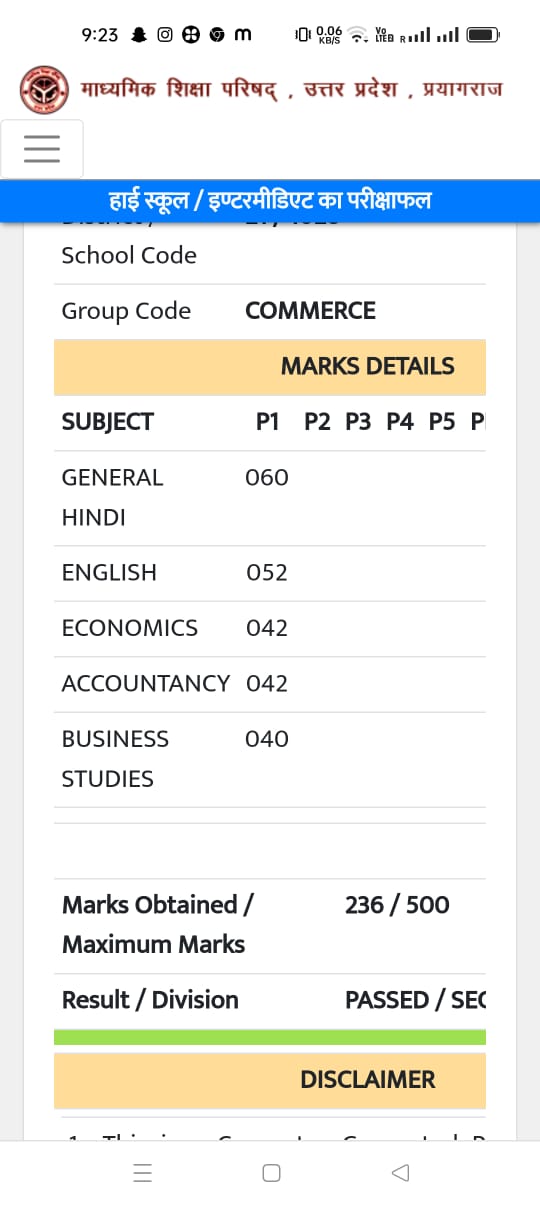Screen dimensions: 540x1206
Task: Select the ACCOUNTANCY subject row
Action: point(270,684)
